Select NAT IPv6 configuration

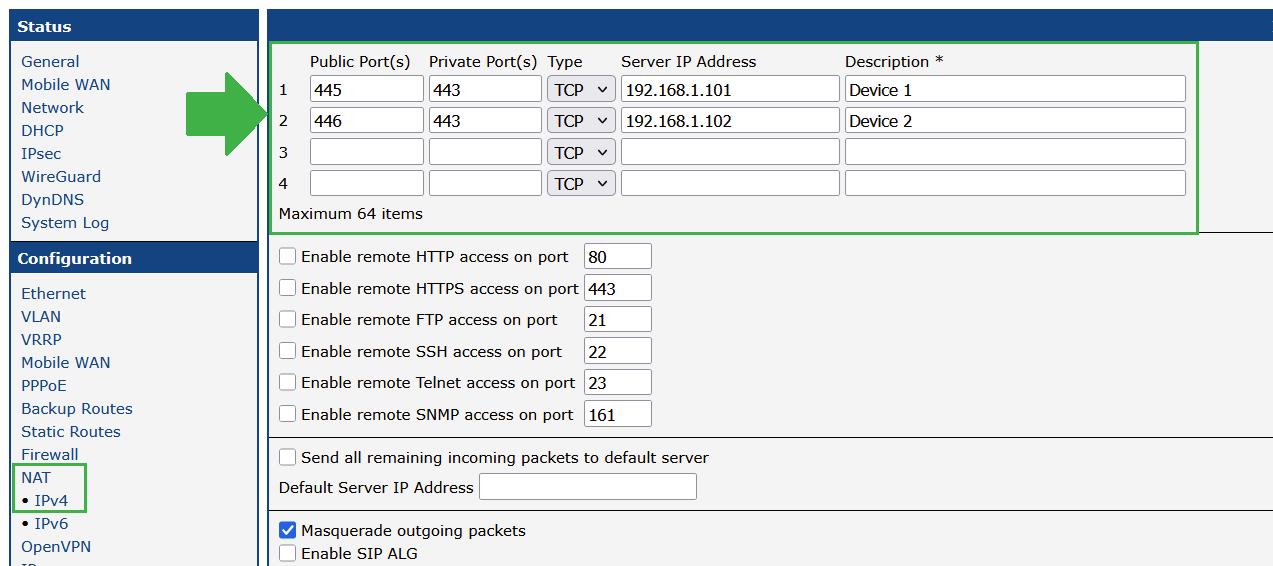click(51, 524)
